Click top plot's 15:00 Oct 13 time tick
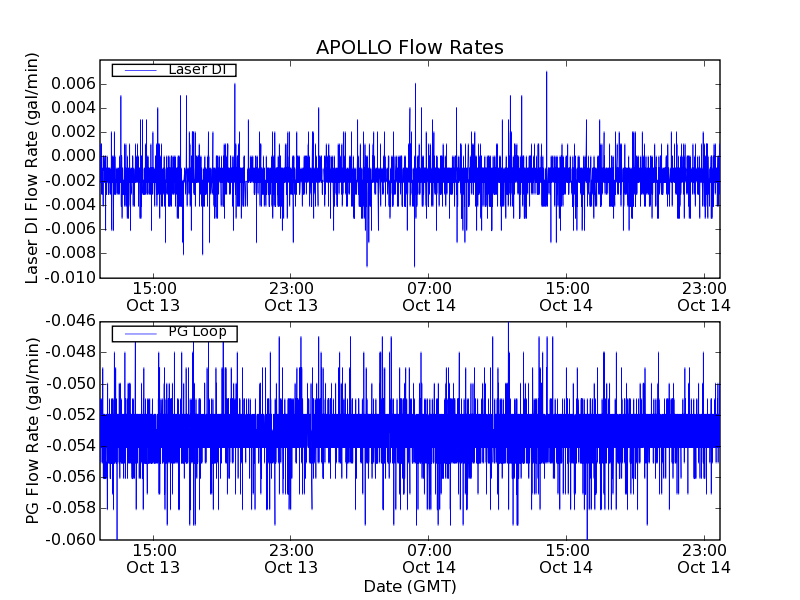 tap(153, 296)
